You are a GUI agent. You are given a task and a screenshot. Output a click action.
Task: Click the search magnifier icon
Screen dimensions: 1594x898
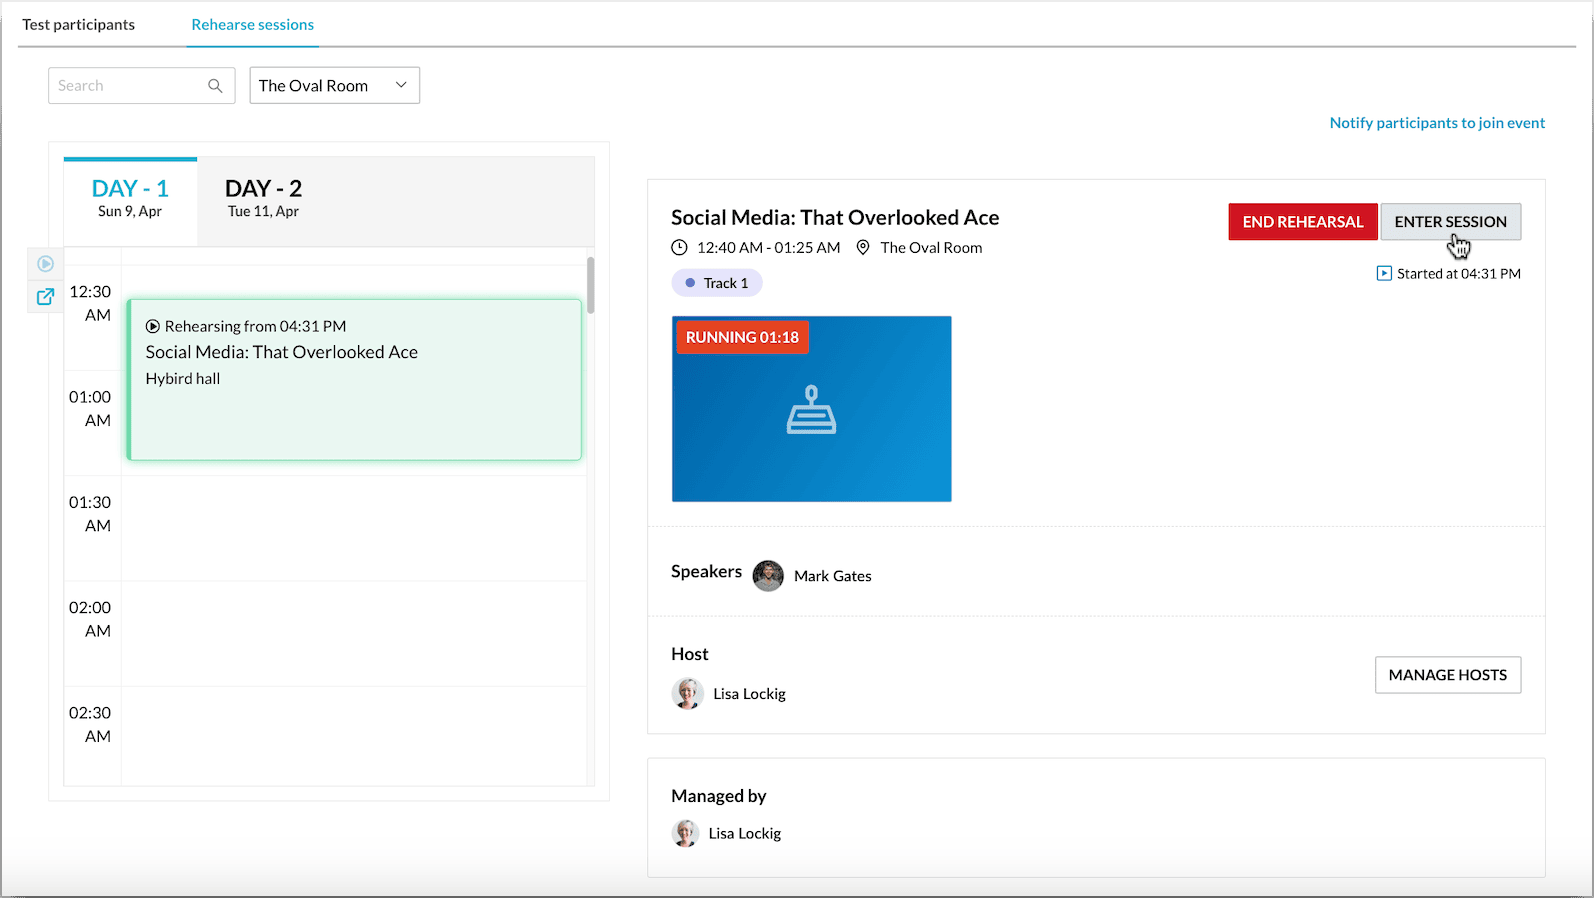point(215,86)
